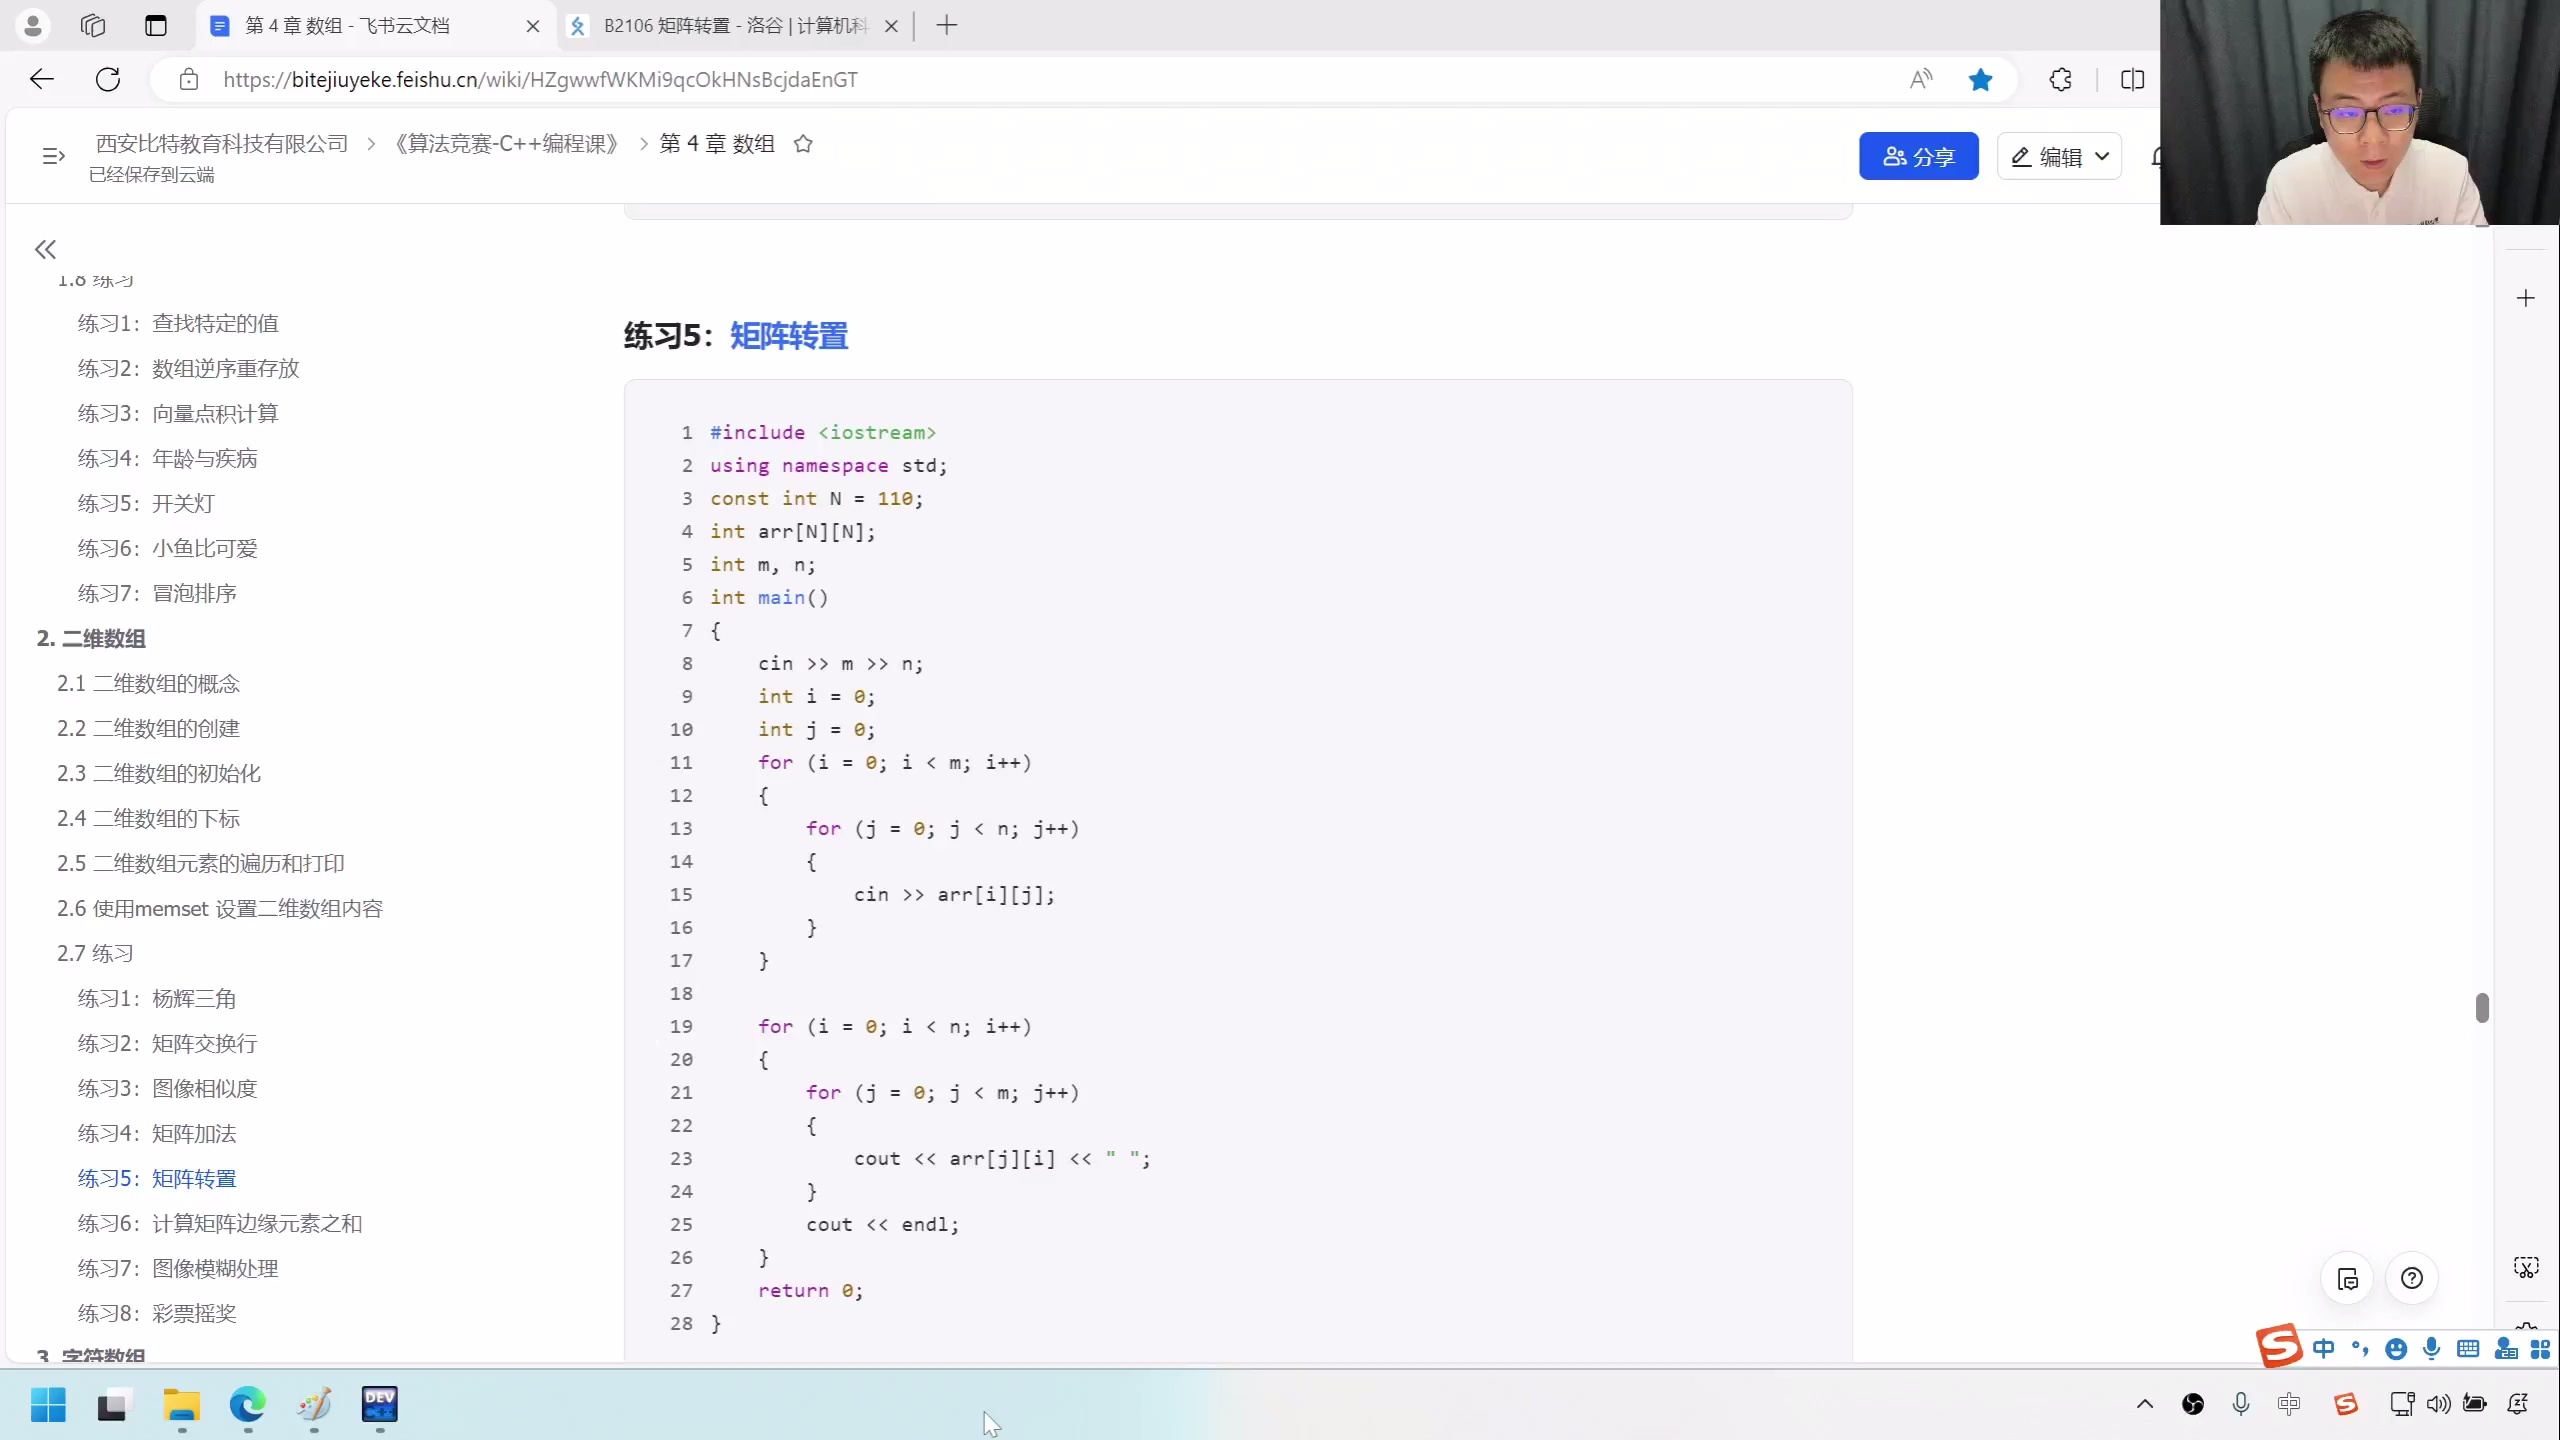The width and height of the screenshot is (2560, 1440).
Task: Show hidden system tray icons chevron
Action: pos(2145,1404)
